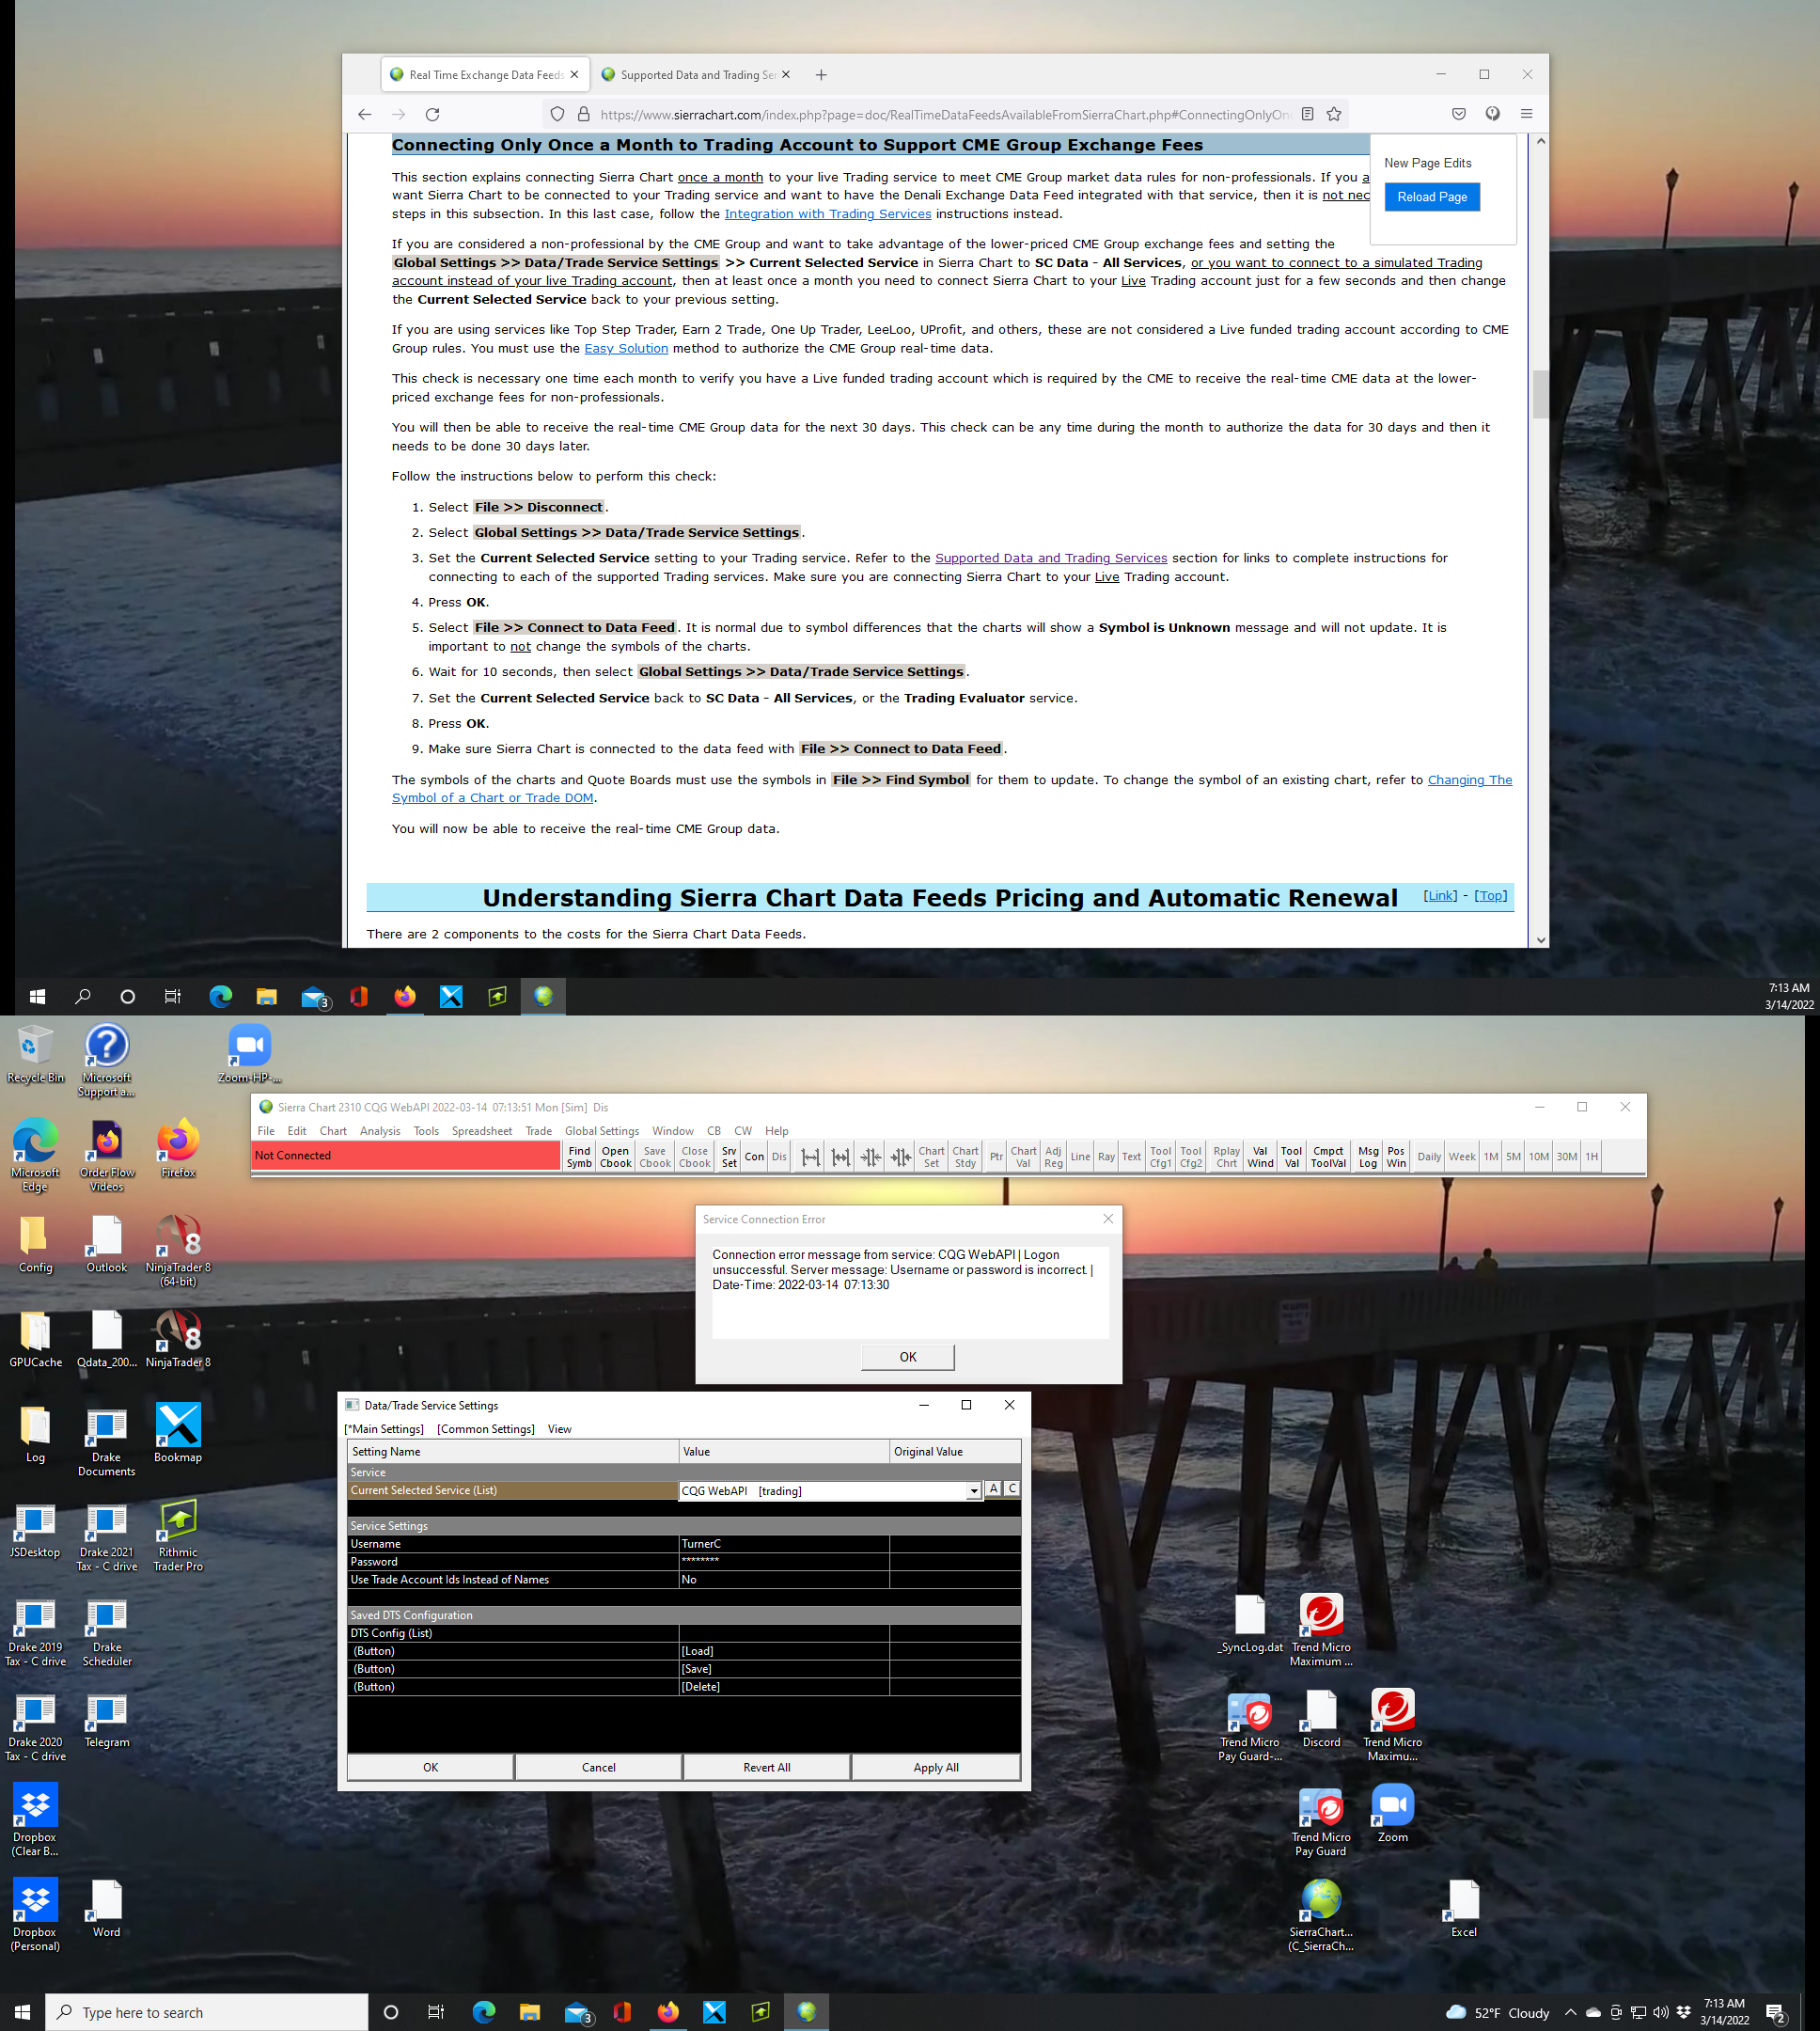The height and width of the screenshot is (2031, 1820).
Task: Open the Excel desktop shortcut
Action: pos(1464,1910)
